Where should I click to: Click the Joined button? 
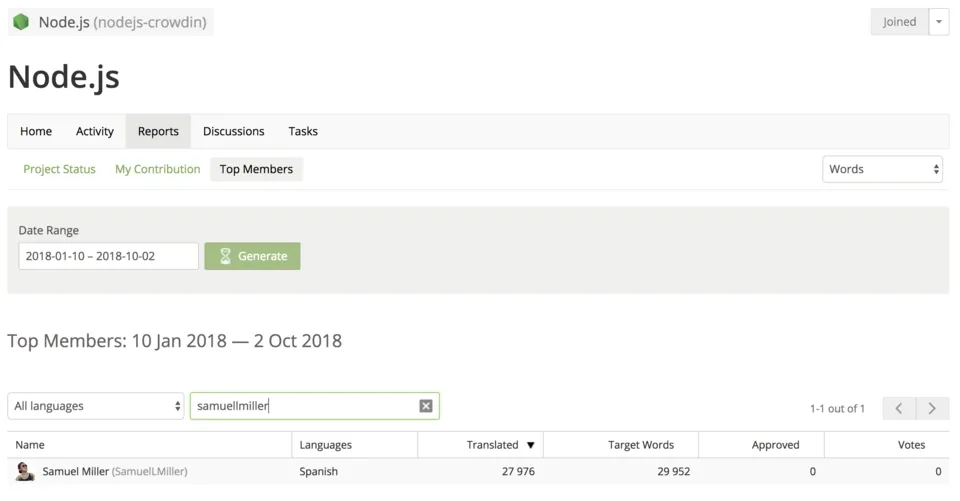point(899,22)
